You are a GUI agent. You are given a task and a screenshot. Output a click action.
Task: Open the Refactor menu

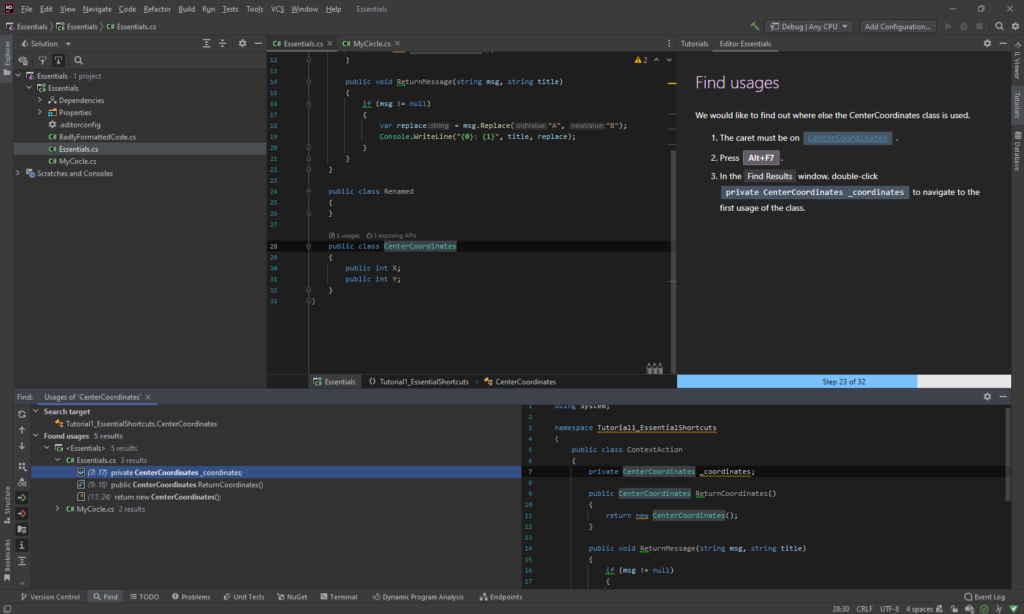tap(157, 9)
